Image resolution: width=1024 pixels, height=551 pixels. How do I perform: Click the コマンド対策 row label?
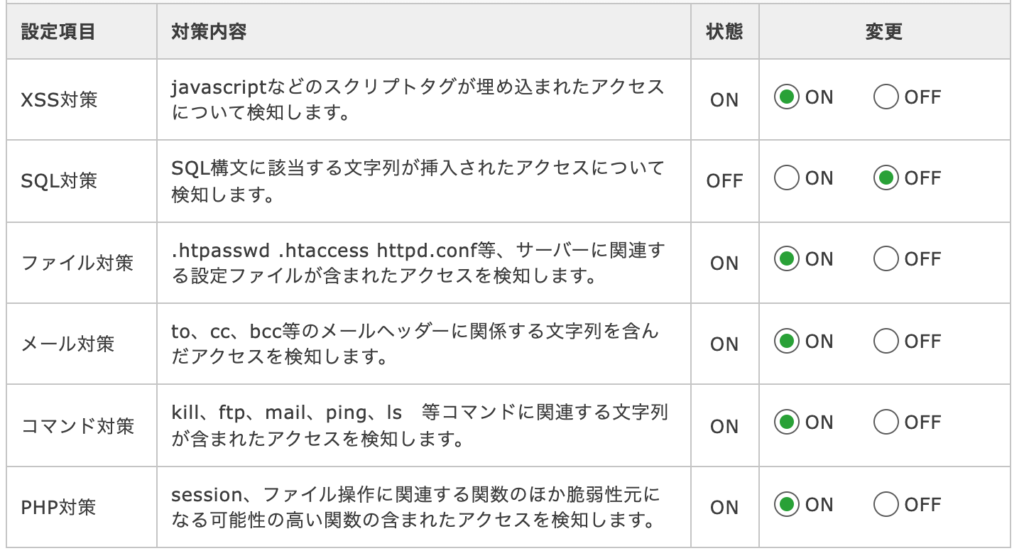pos(78,426)
